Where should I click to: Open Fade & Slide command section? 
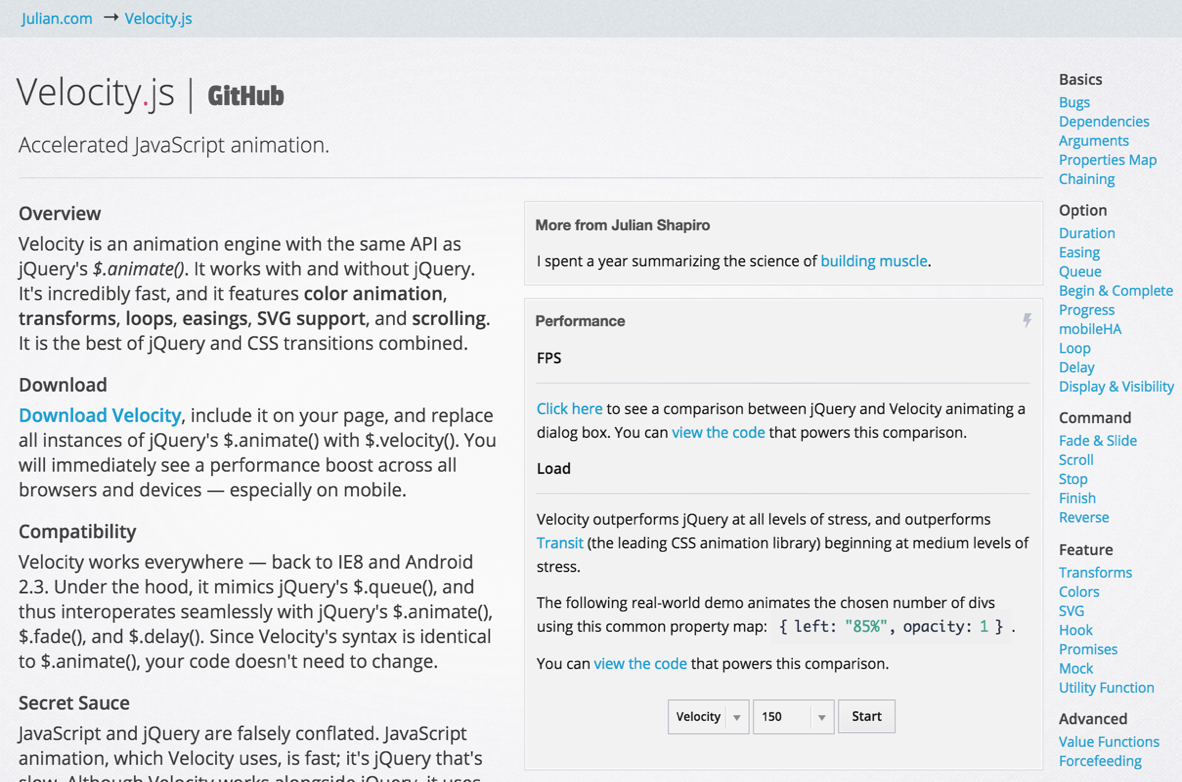[1097, 440]
